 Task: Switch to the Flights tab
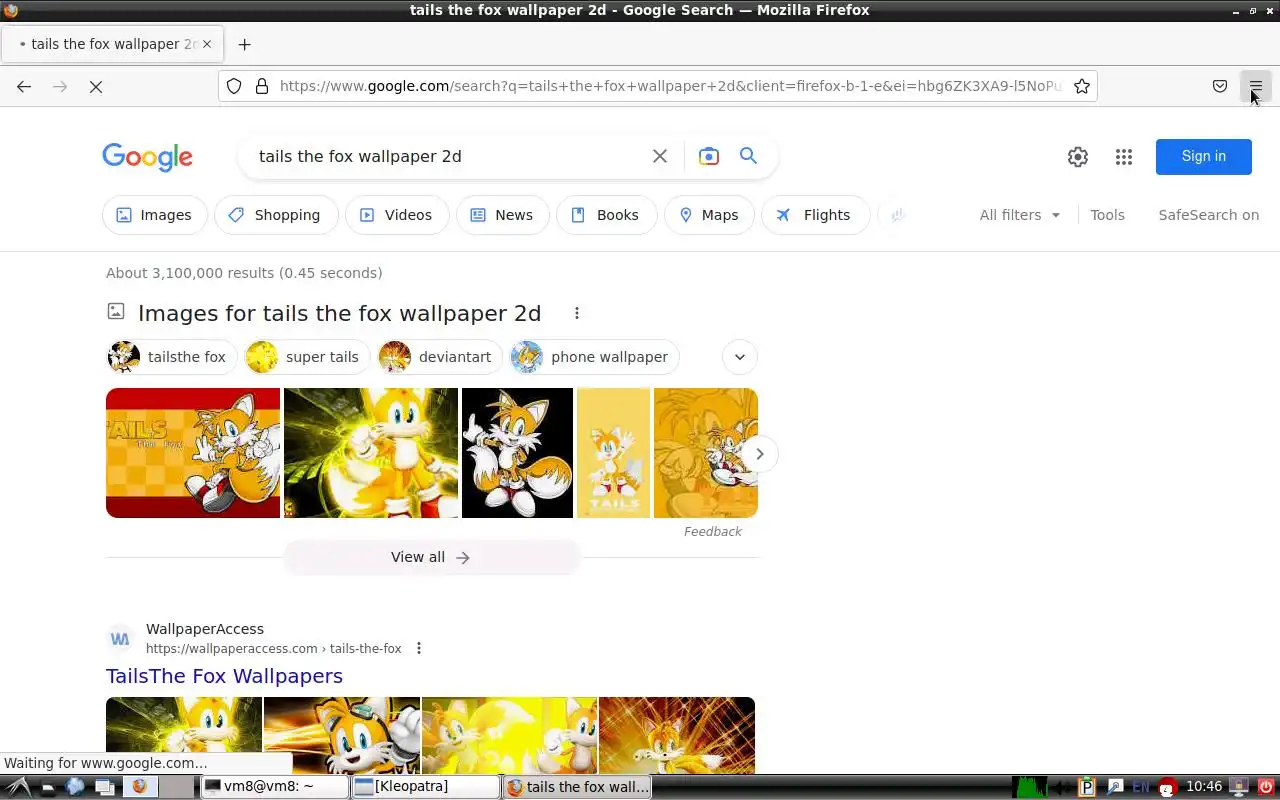[815, 215]
